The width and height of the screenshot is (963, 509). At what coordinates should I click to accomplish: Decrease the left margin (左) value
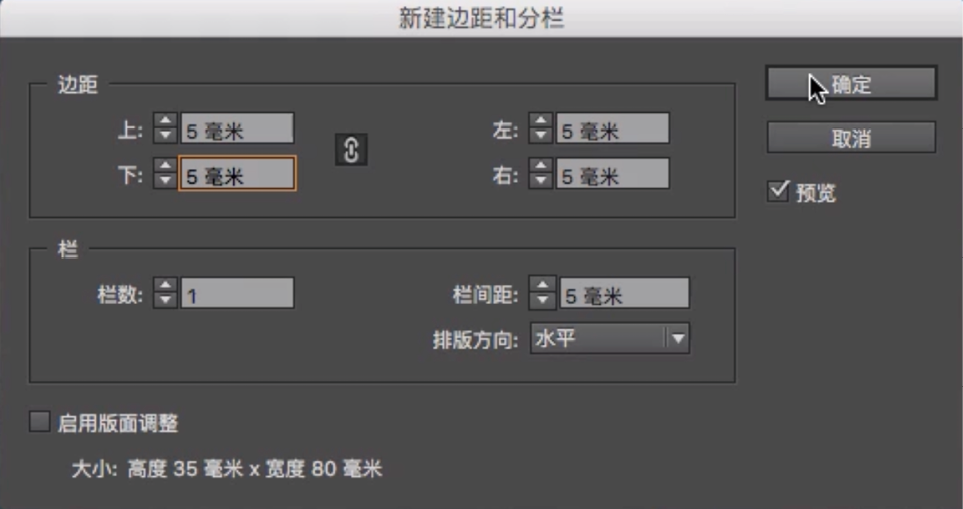point(540,135)
